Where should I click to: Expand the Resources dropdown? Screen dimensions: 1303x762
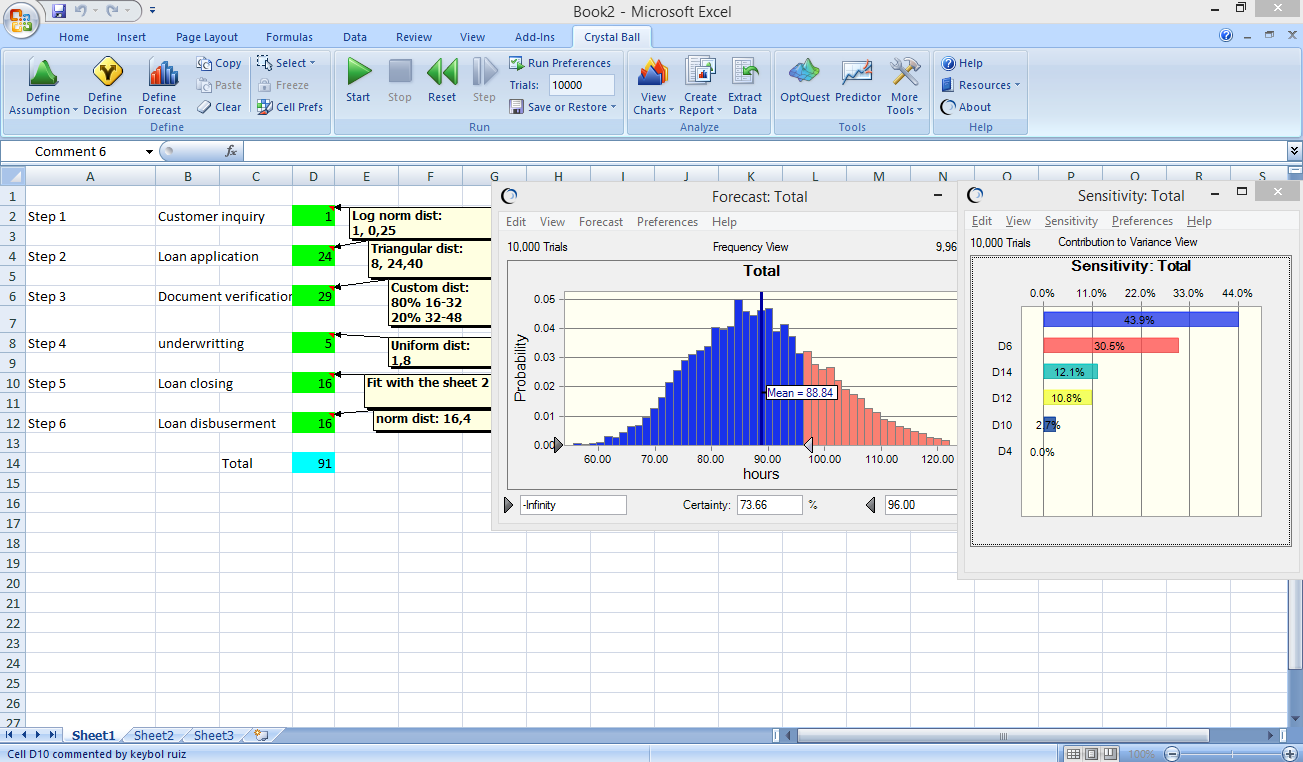(980, 85)
